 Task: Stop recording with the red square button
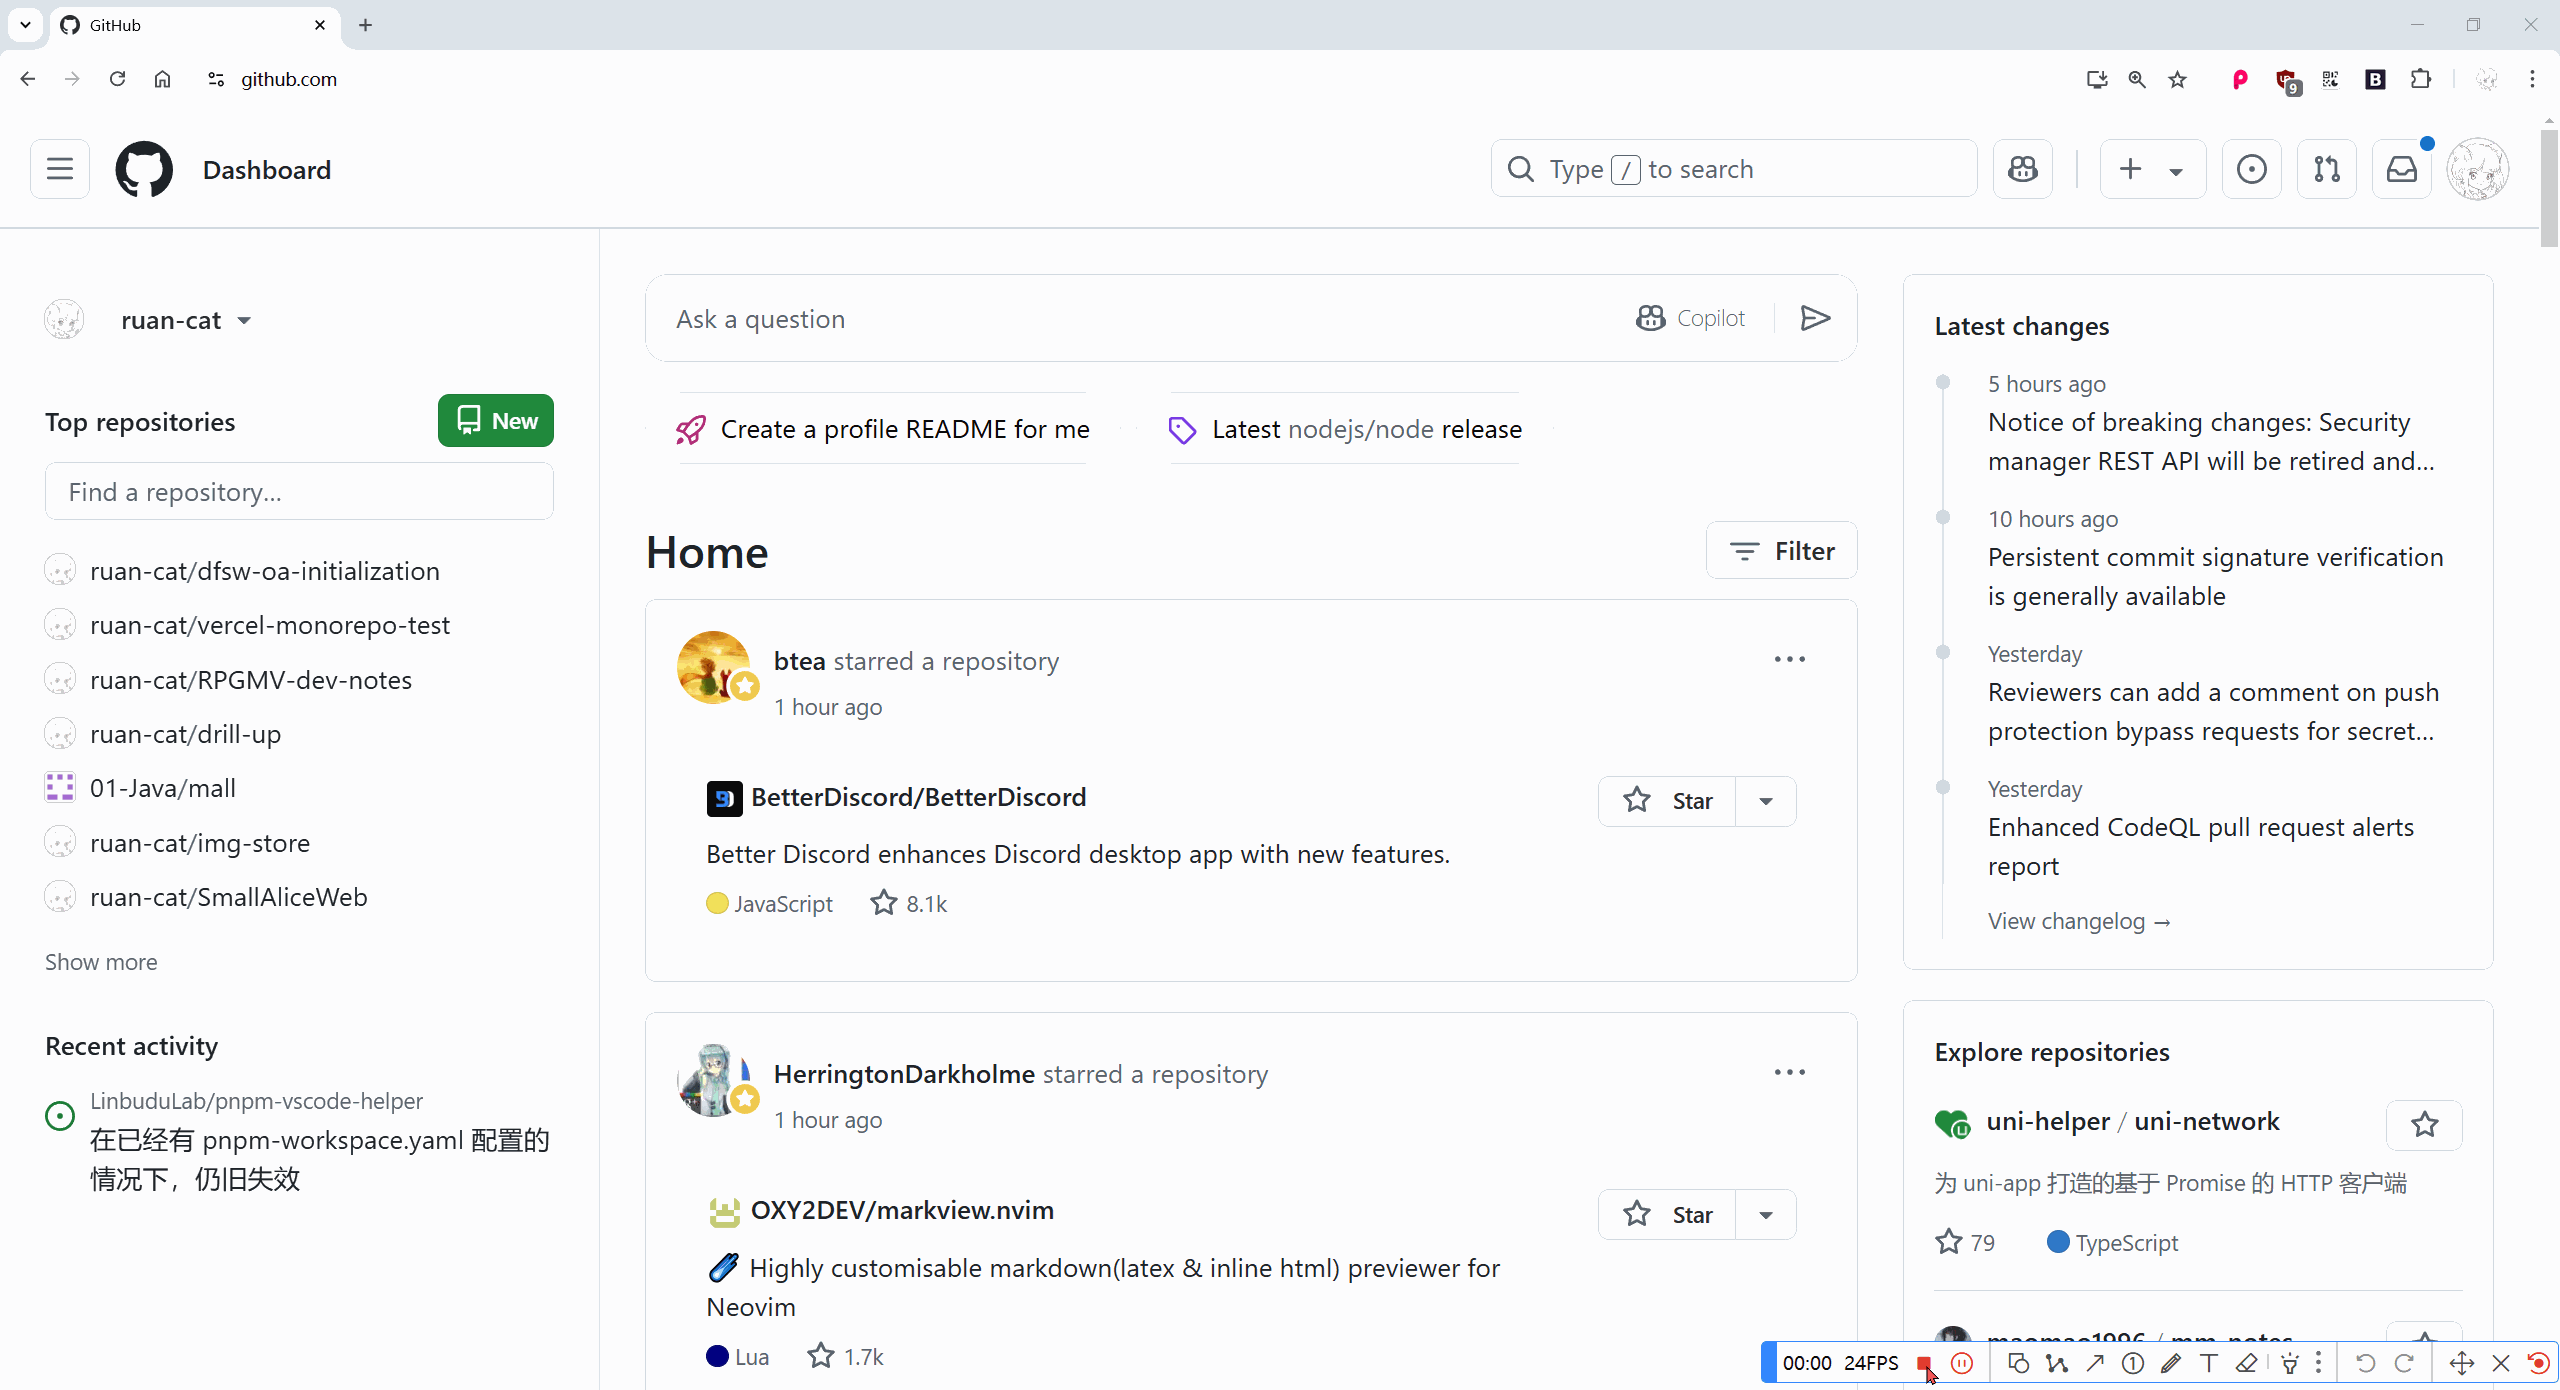pyautogui.click(x=1924, y=1364)
